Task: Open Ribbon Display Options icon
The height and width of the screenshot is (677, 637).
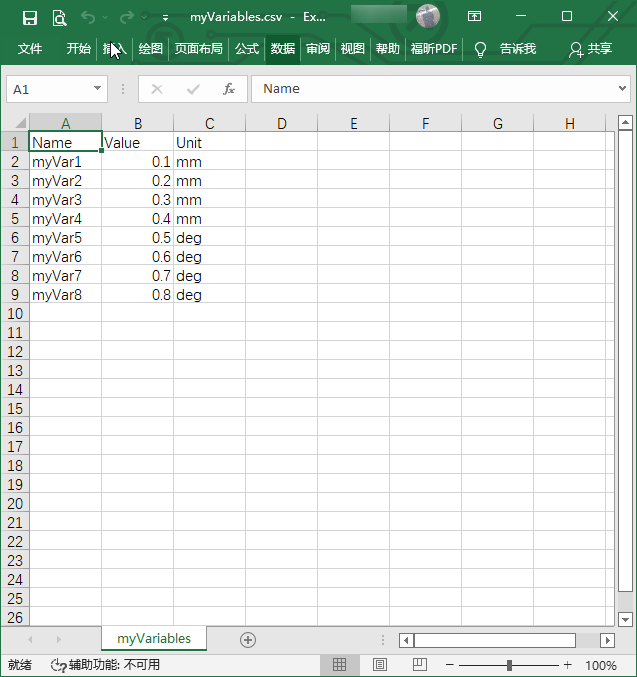Action: 474,16
